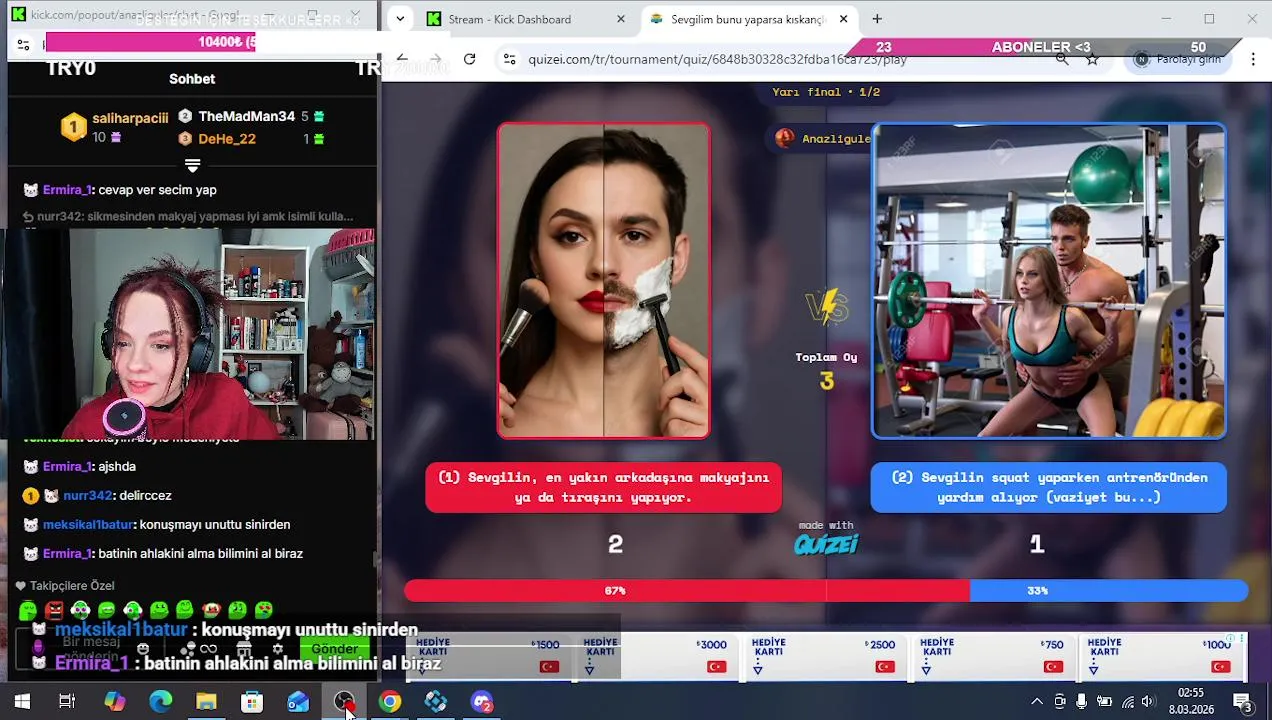Click the quizei.com address bar URL
The height and width of the screenshot is (720, 1272).
coord(717,59)
